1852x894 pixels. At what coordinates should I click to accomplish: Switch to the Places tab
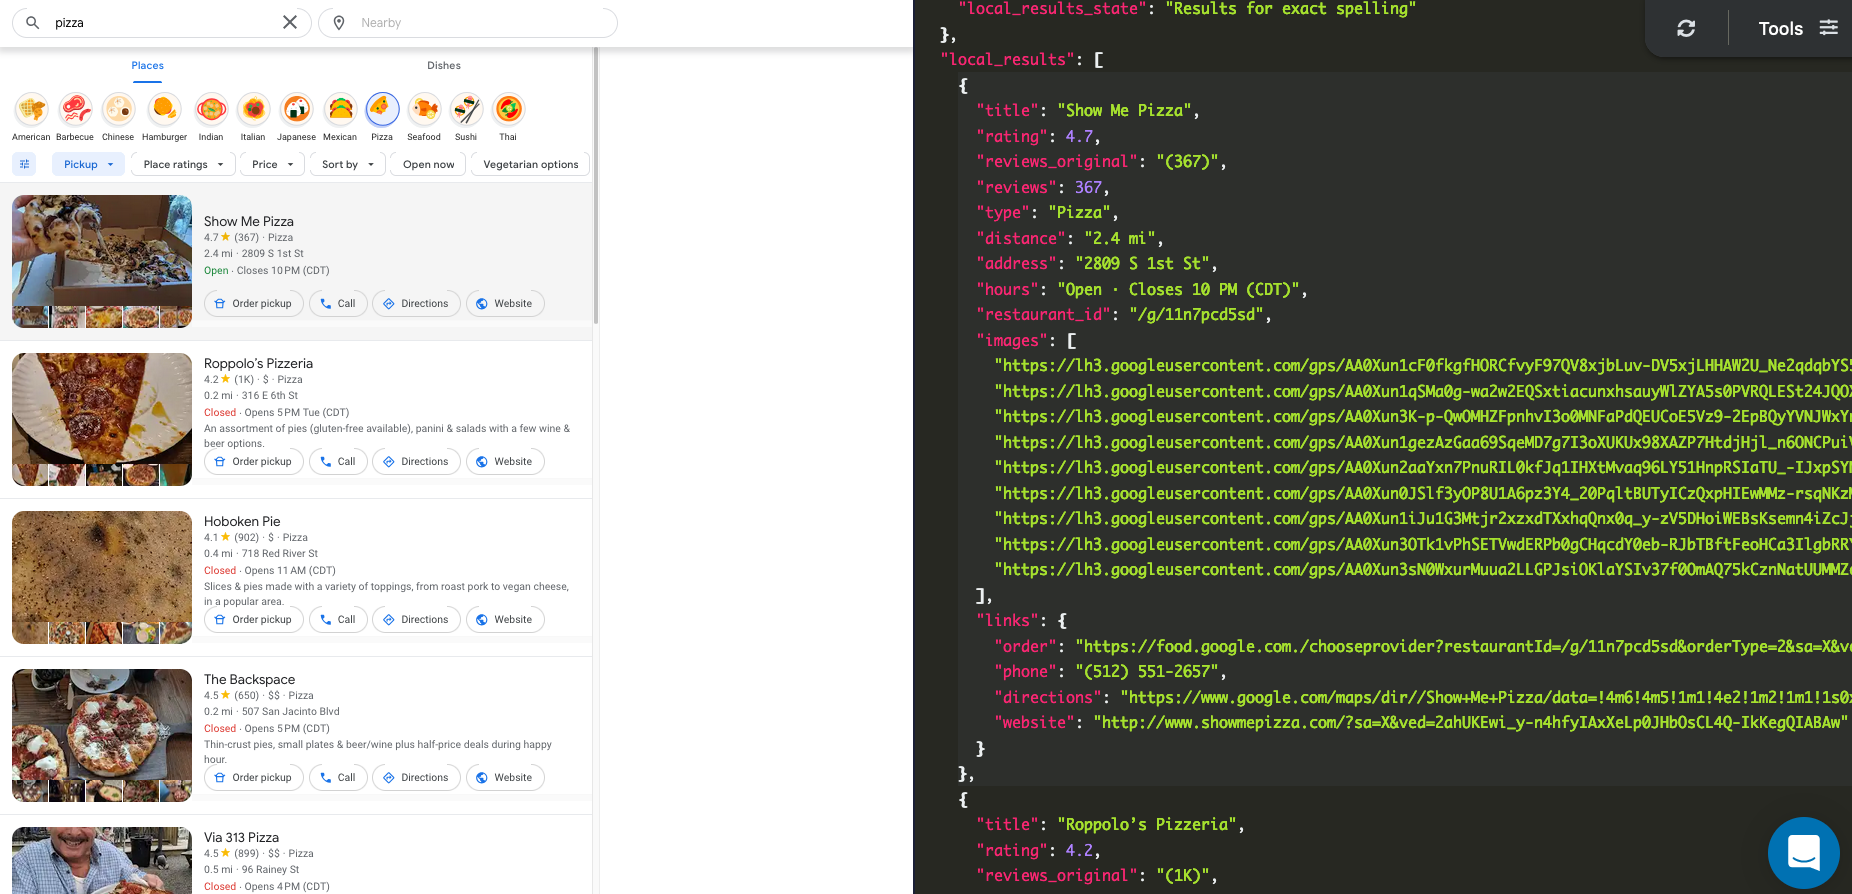(x=147, y=66)
